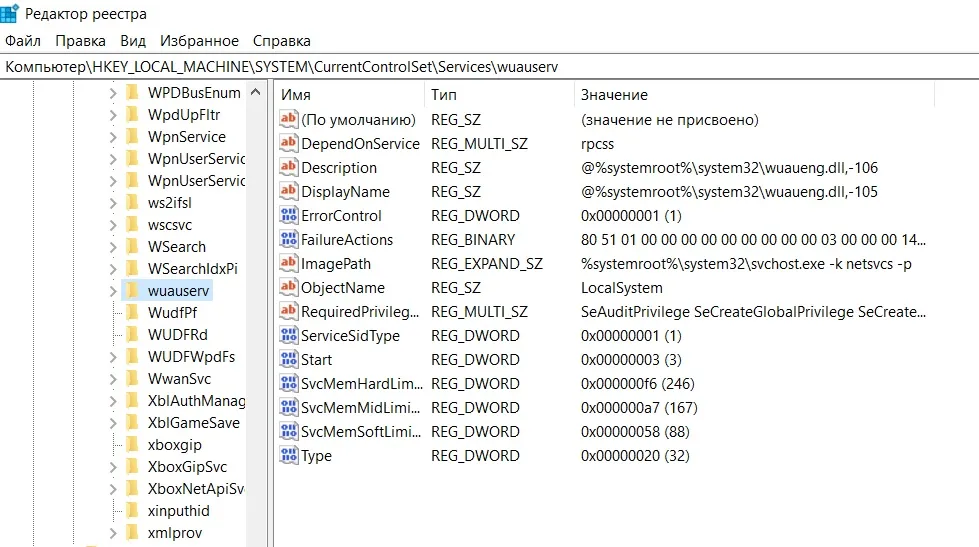Expand the WwanSvc tree node
979x547 pixels.
113,379
